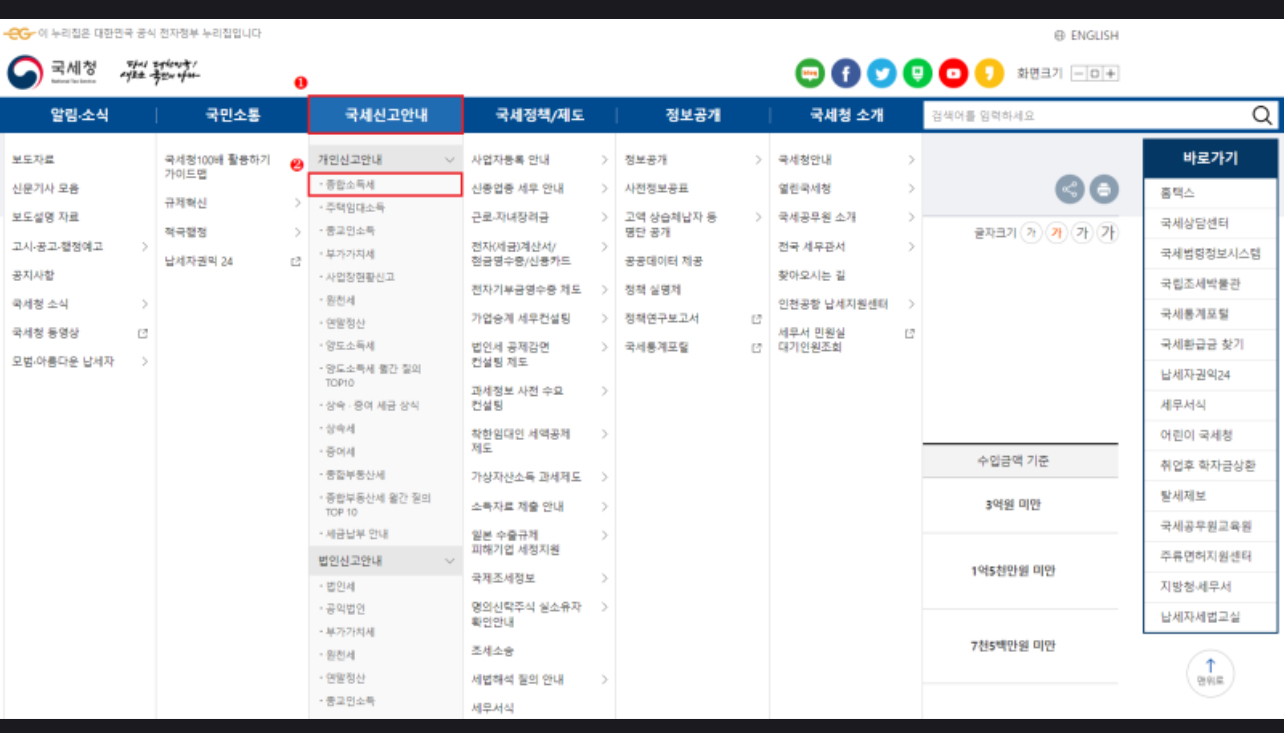
Task: Open 근로·자녀장려금 menu item
Action: coord(510,217)
